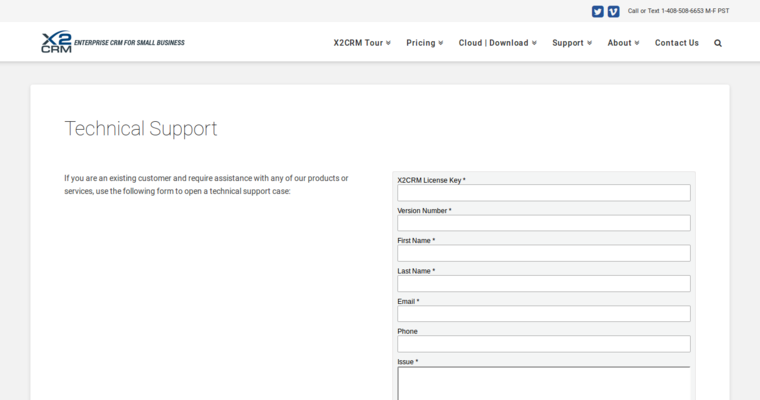Expand the X2CRM Tour menu
Image resolution: width=760 pixels, height=400 pixels.
tap(362, 43)
